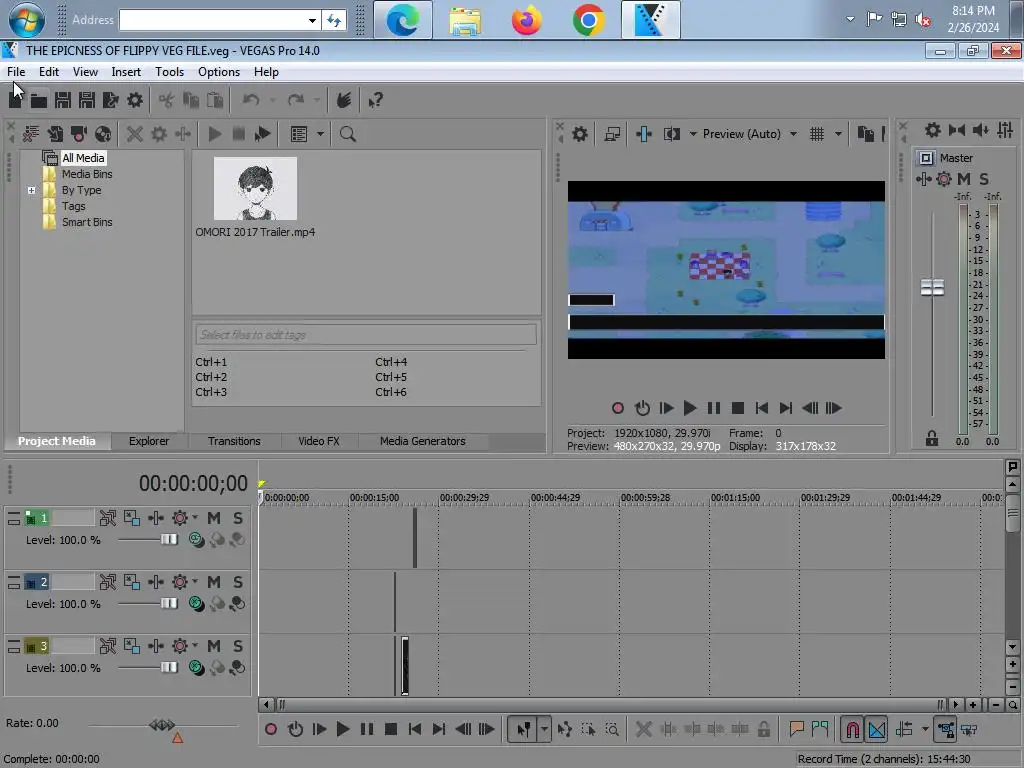The width and height of the screenshot is (1024, 768).
Task: Toggle Loop Playback in timeline transport
Action: coord(295,729)
